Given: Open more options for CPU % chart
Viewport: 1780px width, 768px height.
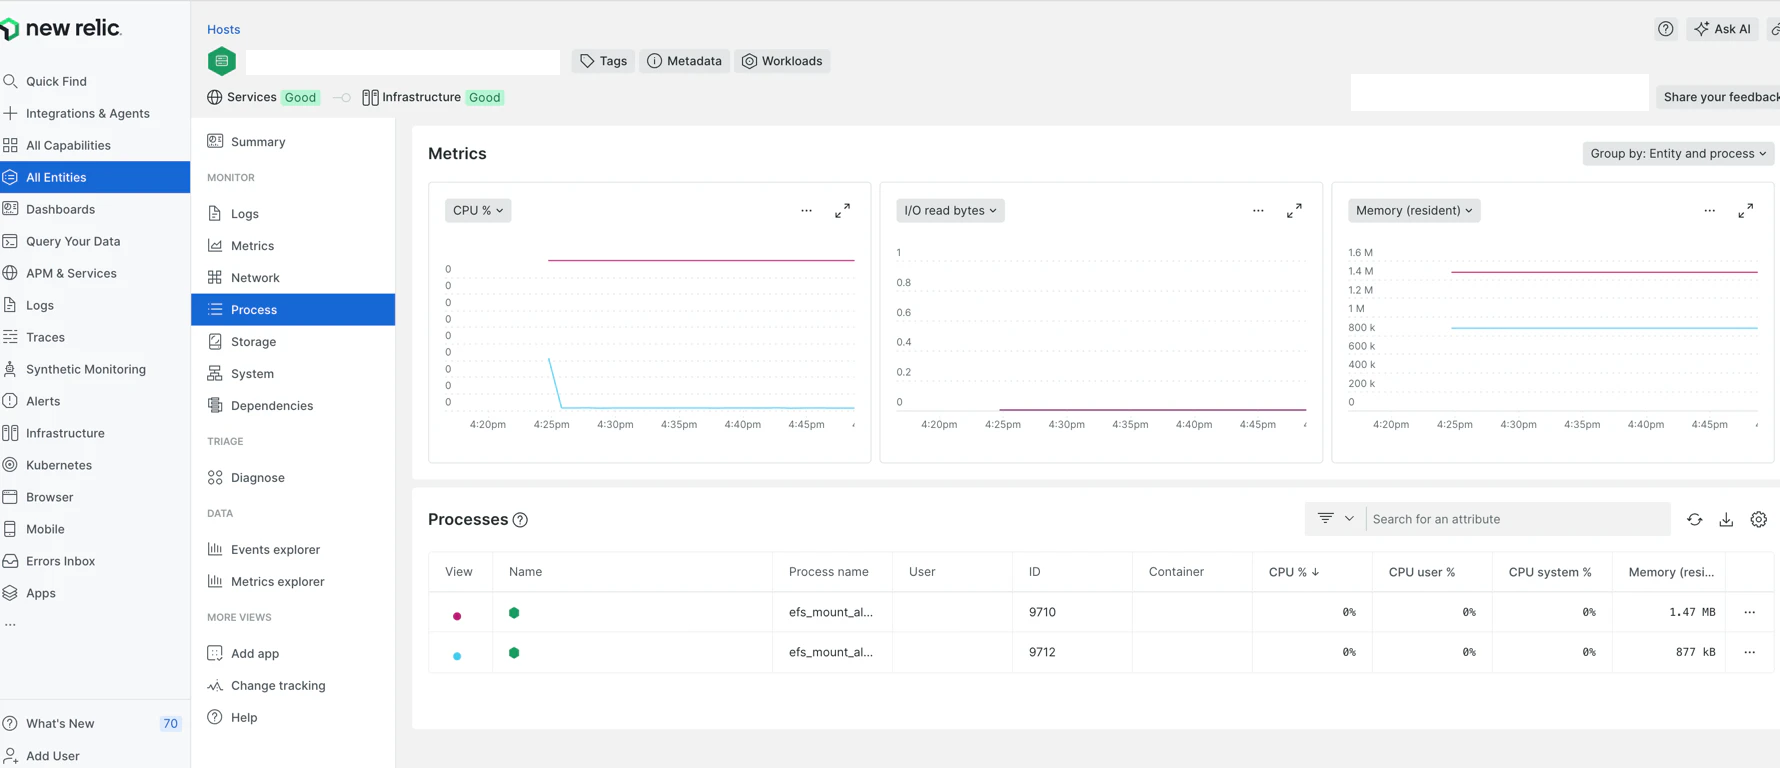Looking at the screenshot, I should pyautogui.click(x=806, y=211).
